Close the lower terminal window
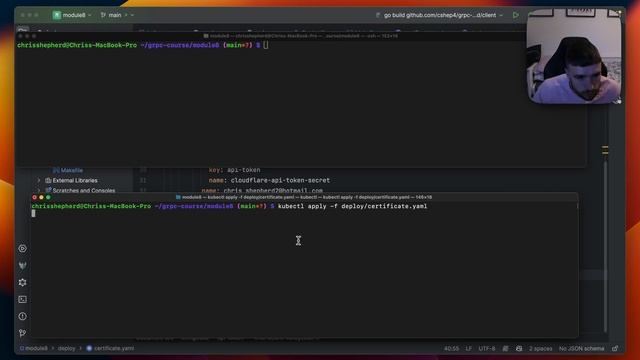Image resolution: width=640 pixels, height=360 pixels. coord(34,197)
